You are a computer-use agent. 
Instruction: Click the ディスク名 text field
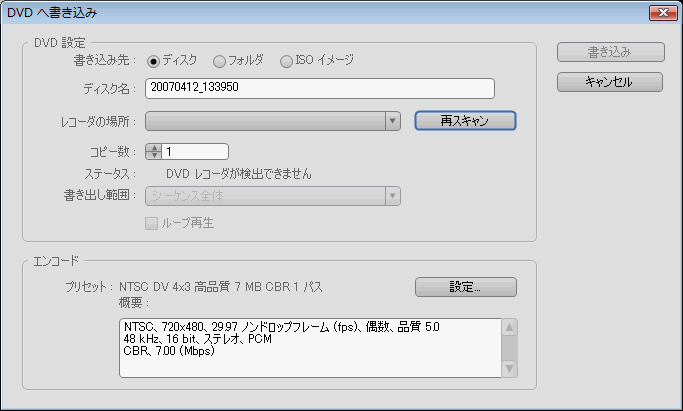pyautogui.click(x=320, y=88)
